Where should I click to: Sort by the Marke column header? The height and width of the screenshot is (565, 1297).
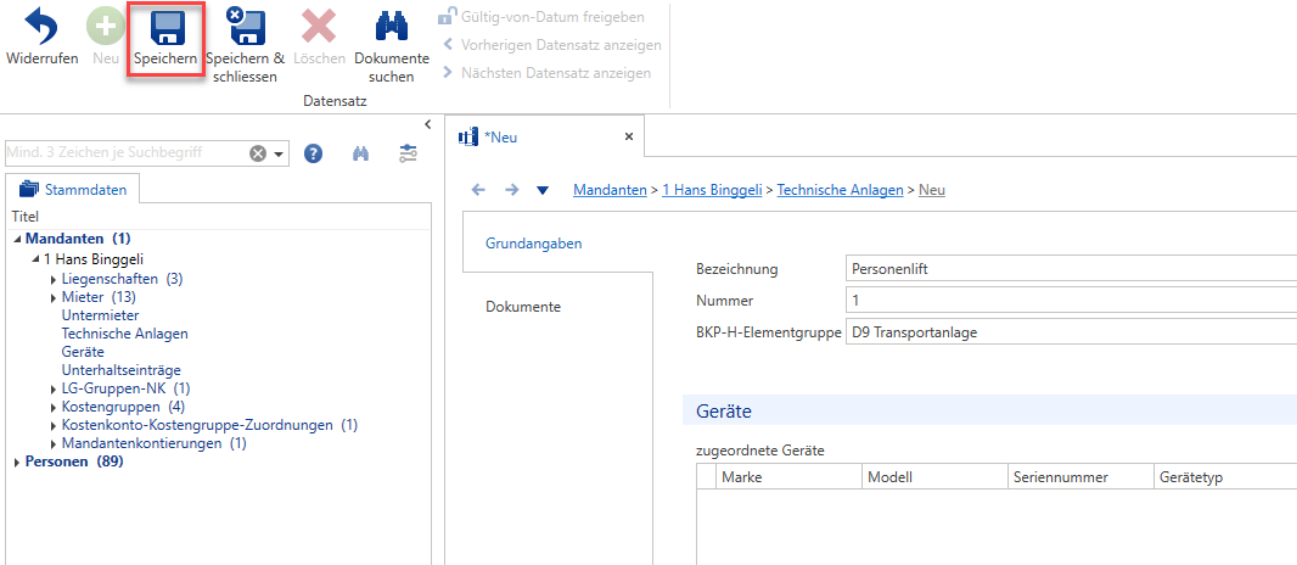click(x=790, y=477)
